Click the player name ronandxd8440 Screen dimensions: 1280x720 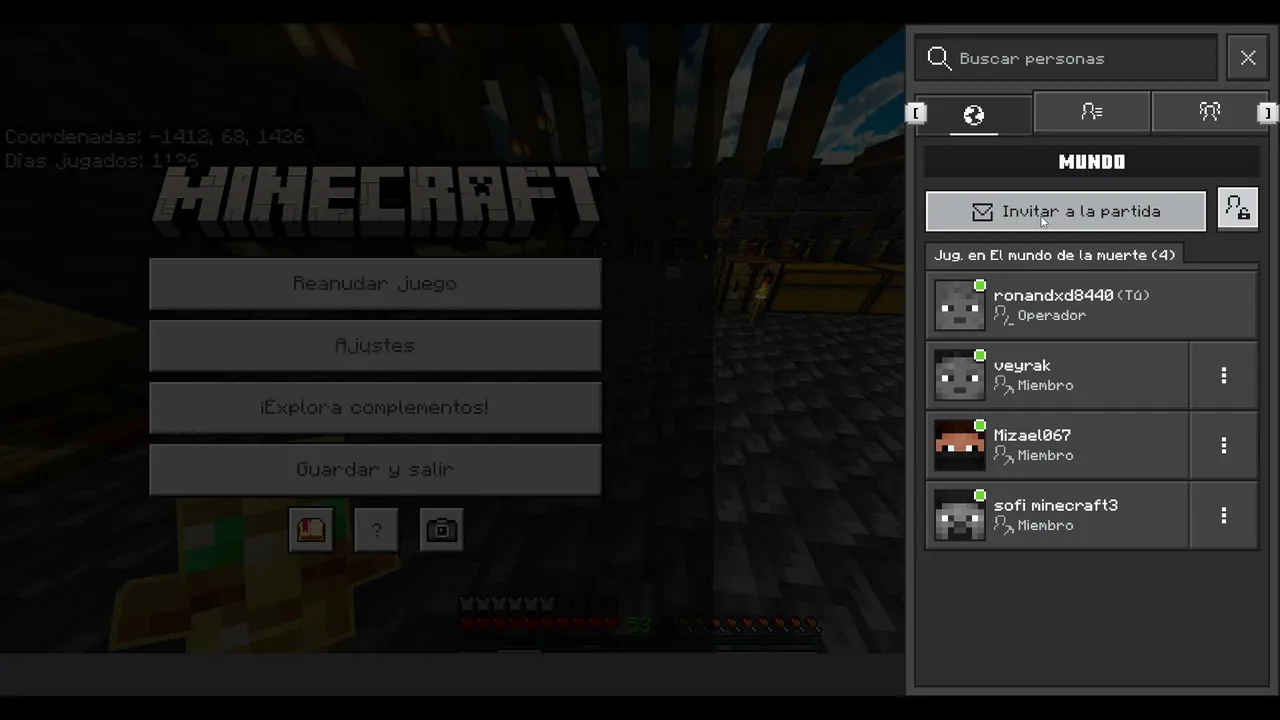pos(1053,295)
